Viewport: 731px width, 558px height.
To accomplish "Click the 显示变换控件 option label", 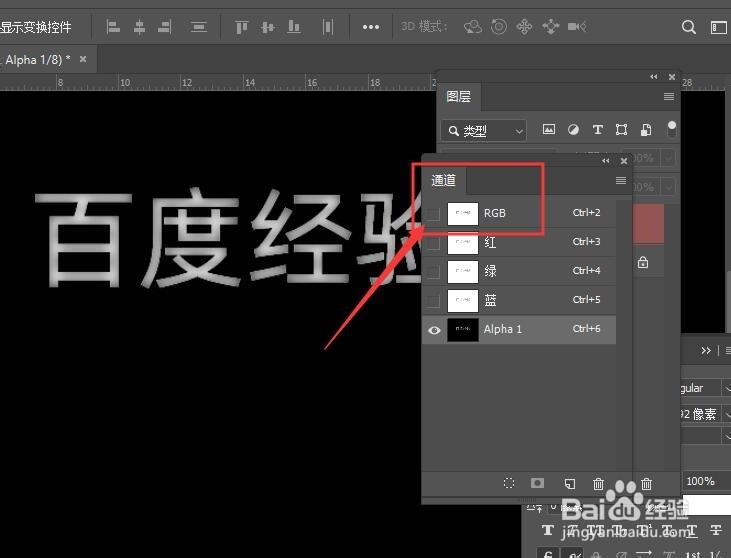I will [35, 27].
